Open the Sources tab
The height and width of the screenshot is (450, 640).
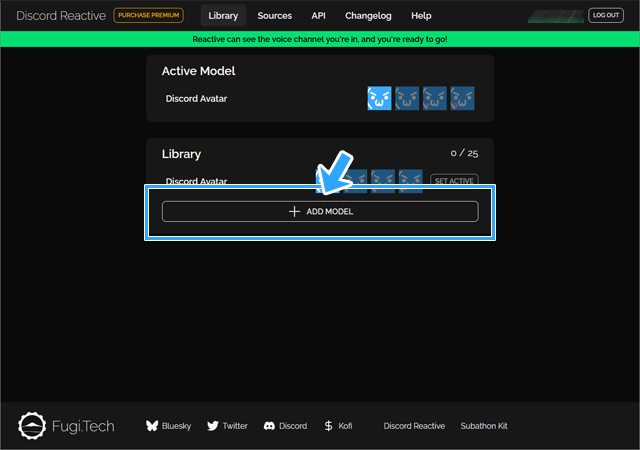275,16
